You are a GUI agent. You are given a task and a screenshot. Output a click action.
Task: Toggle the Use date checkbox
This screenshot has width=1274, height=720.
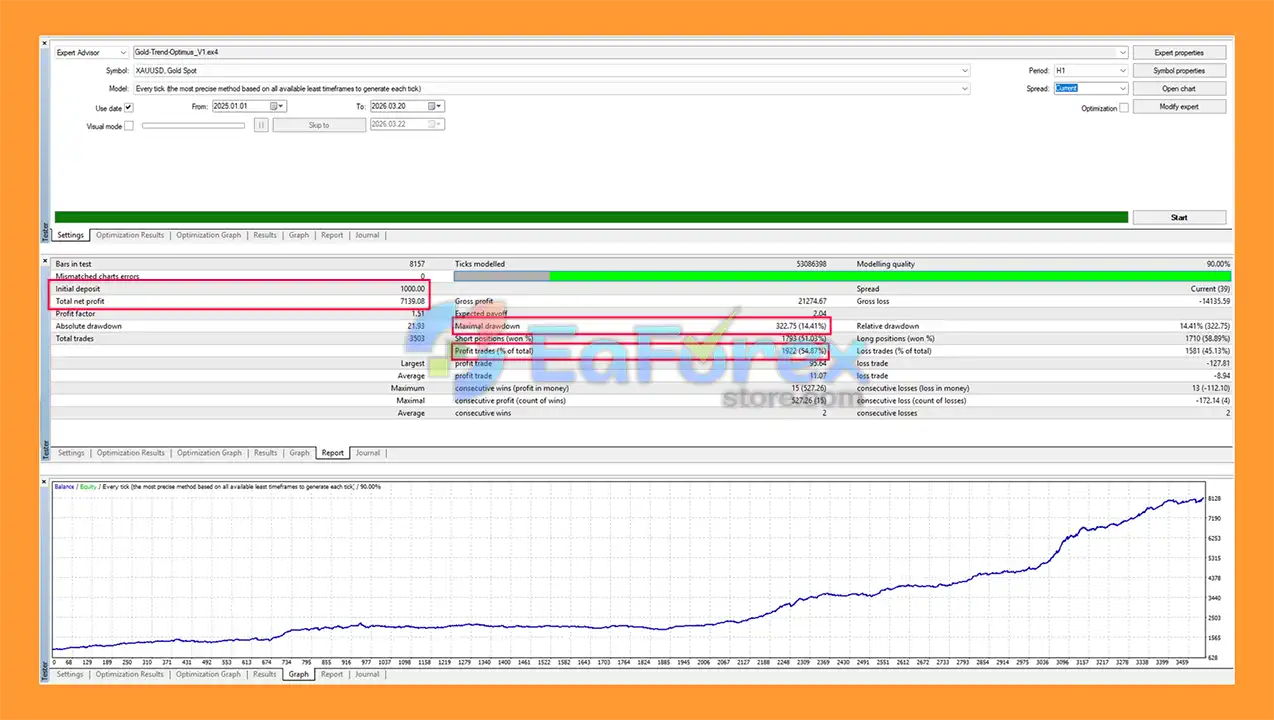tap(128, 108)
